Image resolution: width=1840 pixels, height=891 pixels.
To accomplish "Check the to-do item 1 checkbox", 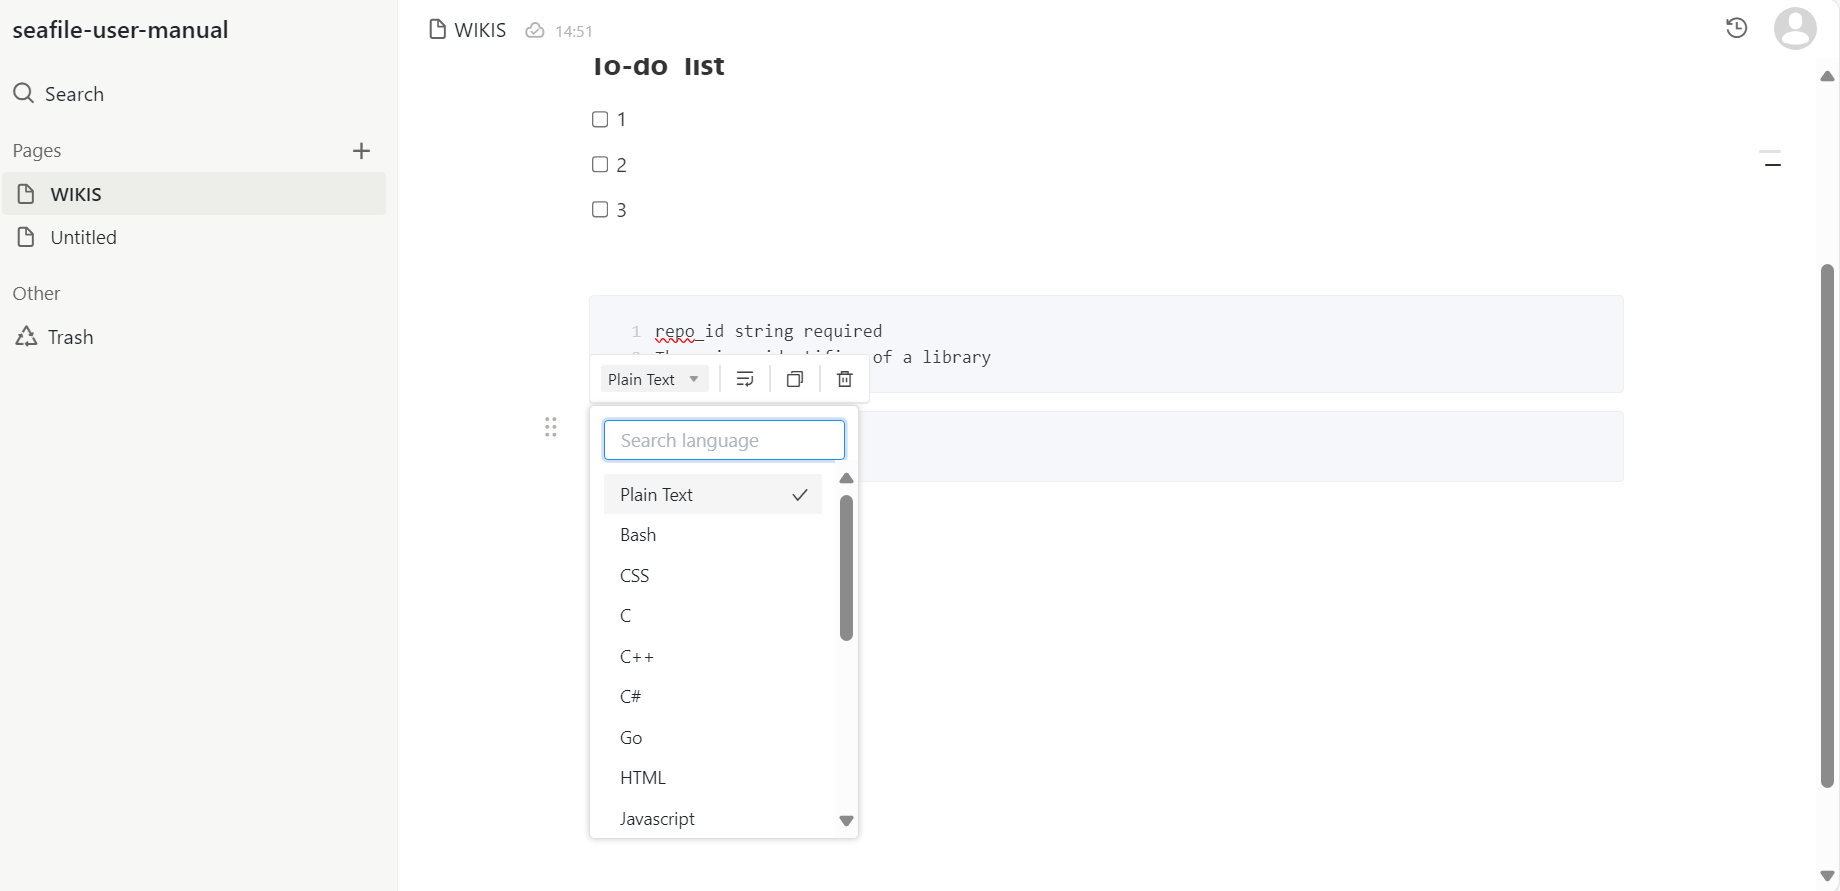I will [x=600, y=120].
